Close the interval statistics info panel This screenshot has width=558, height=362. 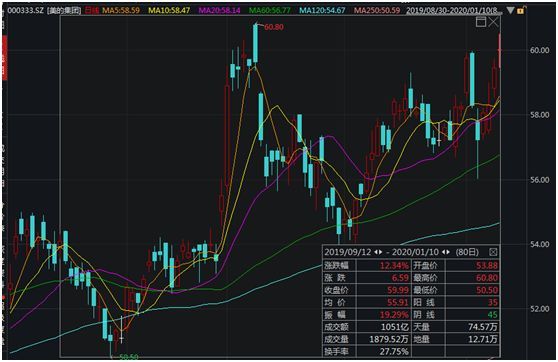[493, 252]
